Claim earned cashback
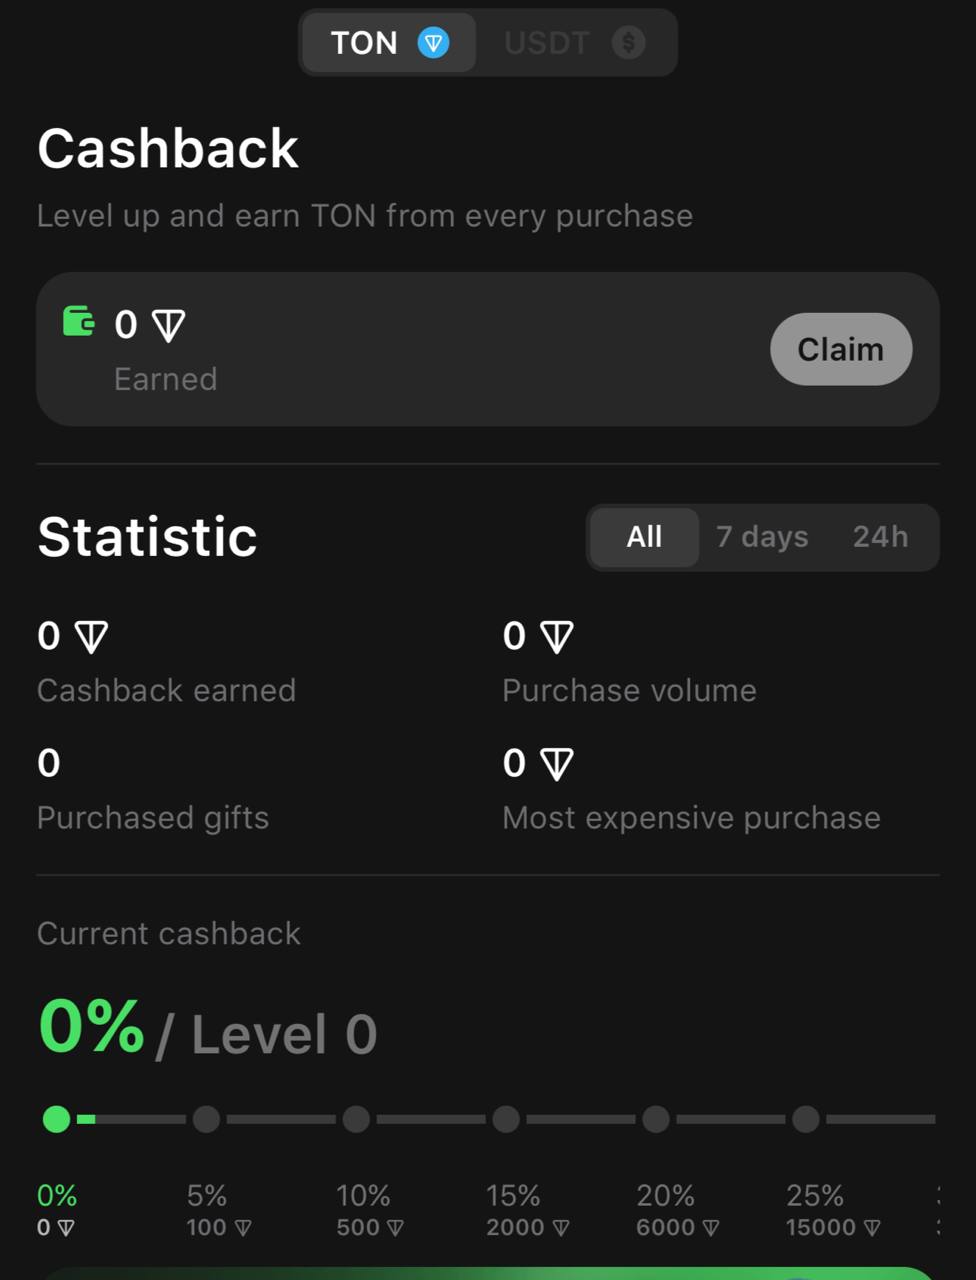 click(841, 349)
